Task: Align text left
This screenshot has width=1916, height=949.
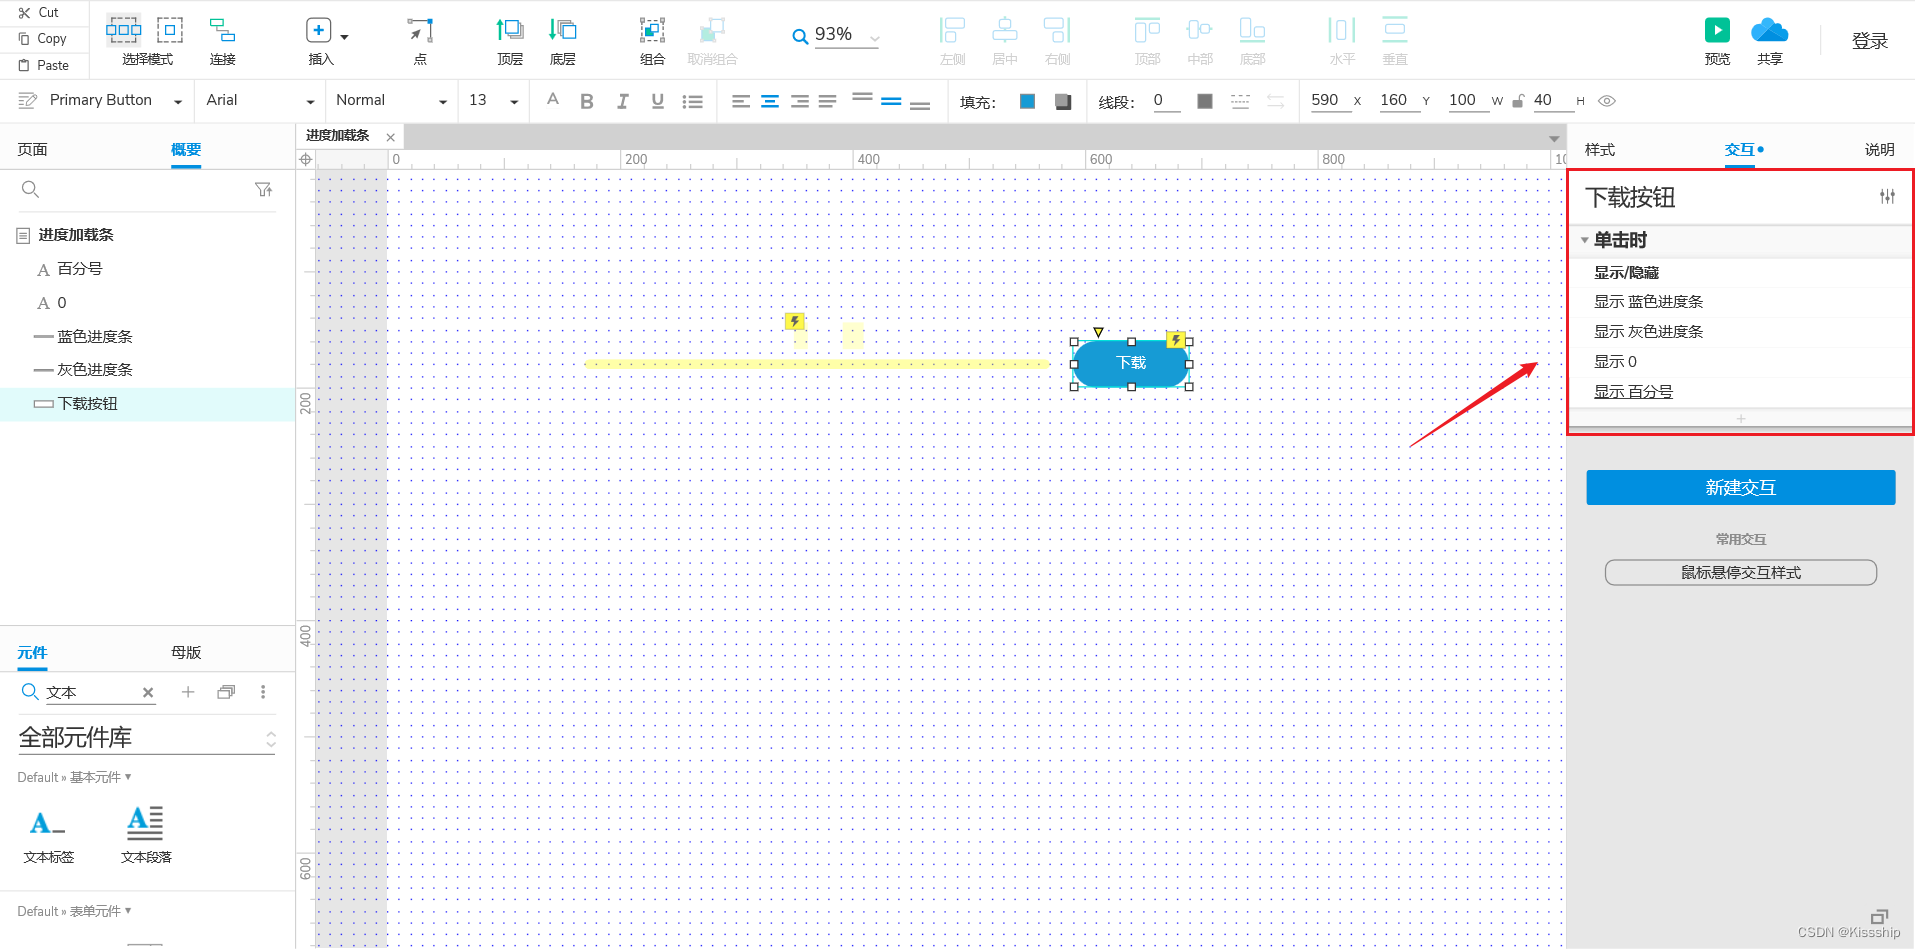Action: 741,101
